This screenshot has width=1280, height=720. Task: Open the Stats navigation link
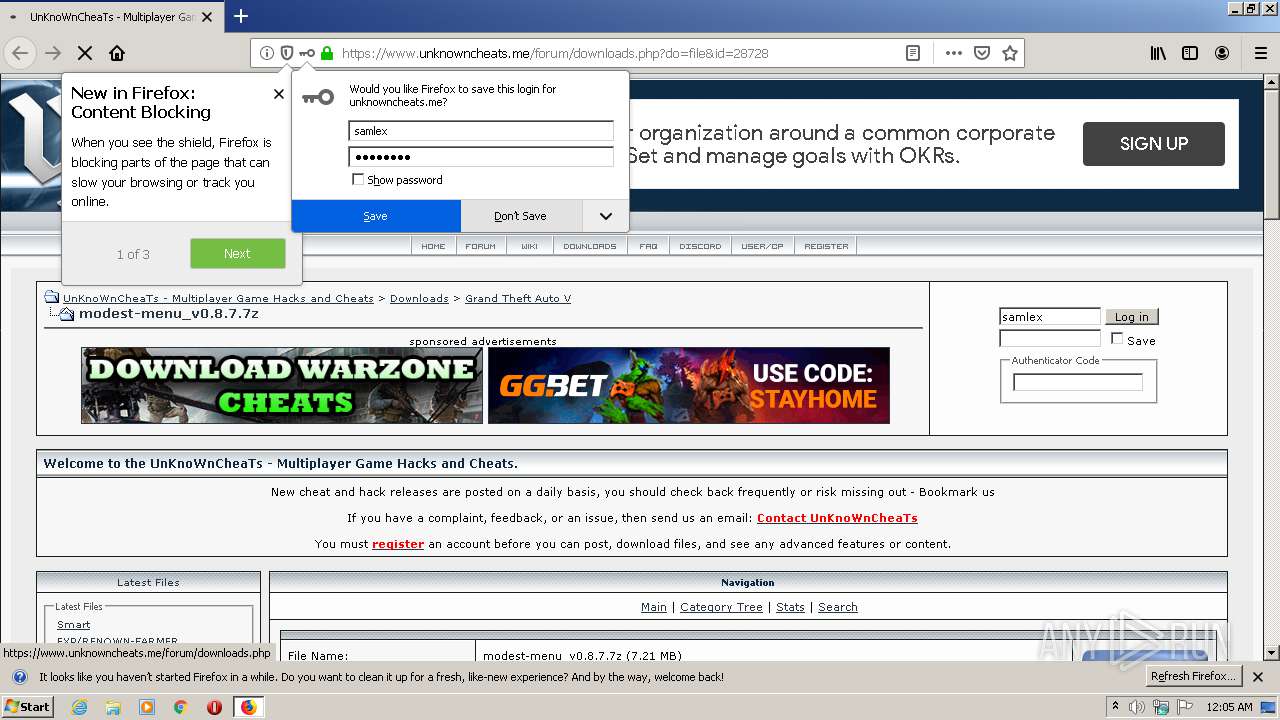coord(790,607)
